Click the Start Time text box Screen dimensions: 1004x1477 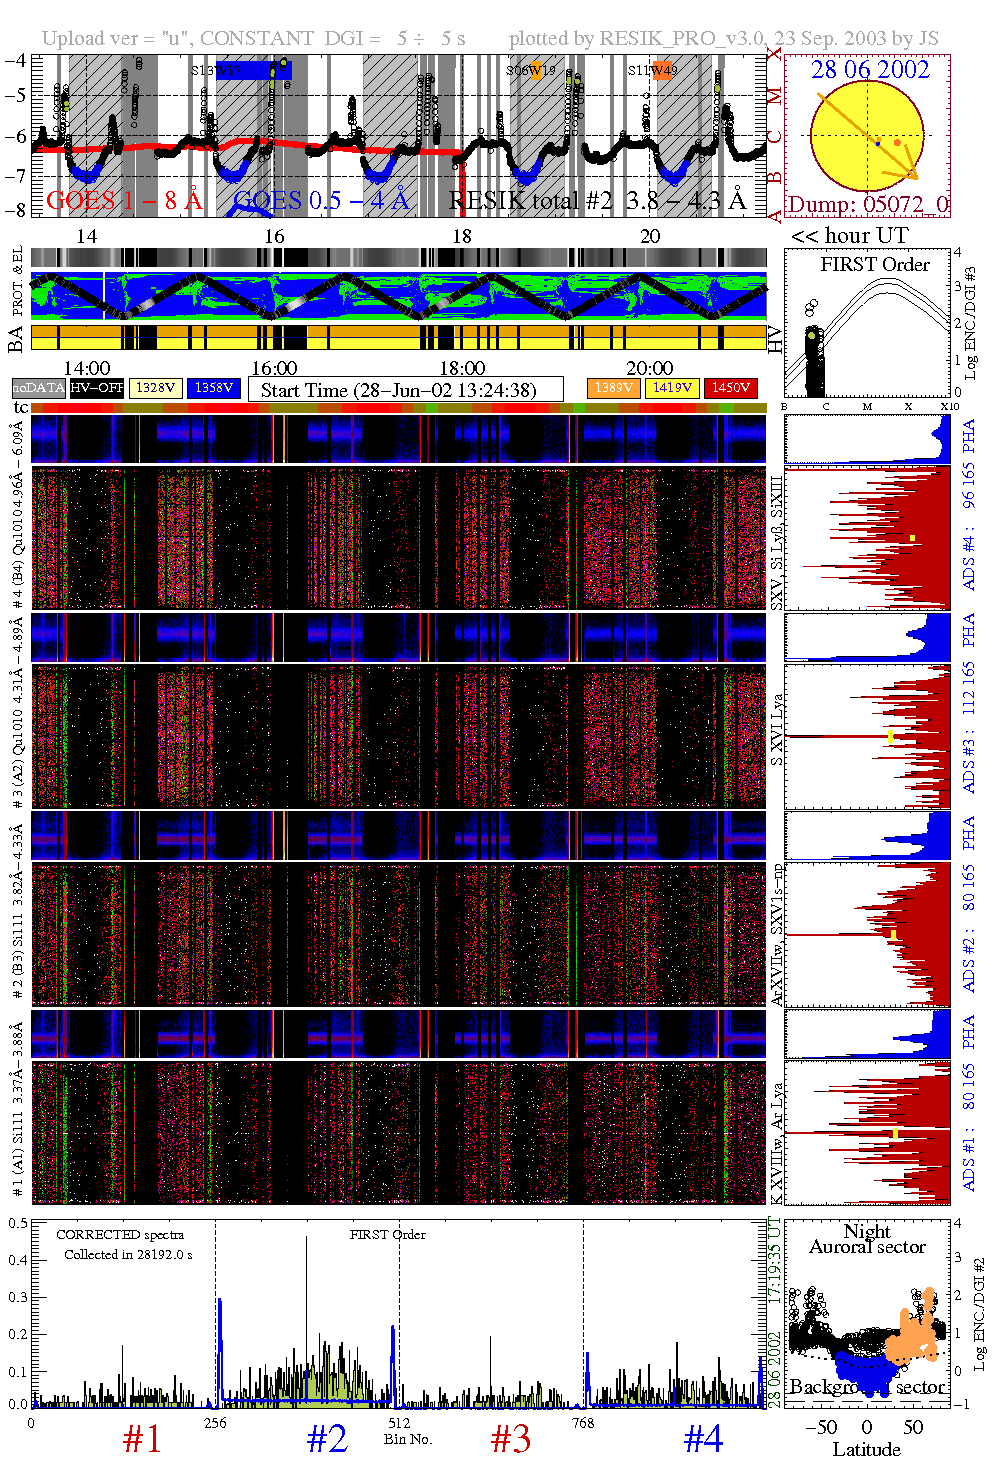click(x=405, y=390)
